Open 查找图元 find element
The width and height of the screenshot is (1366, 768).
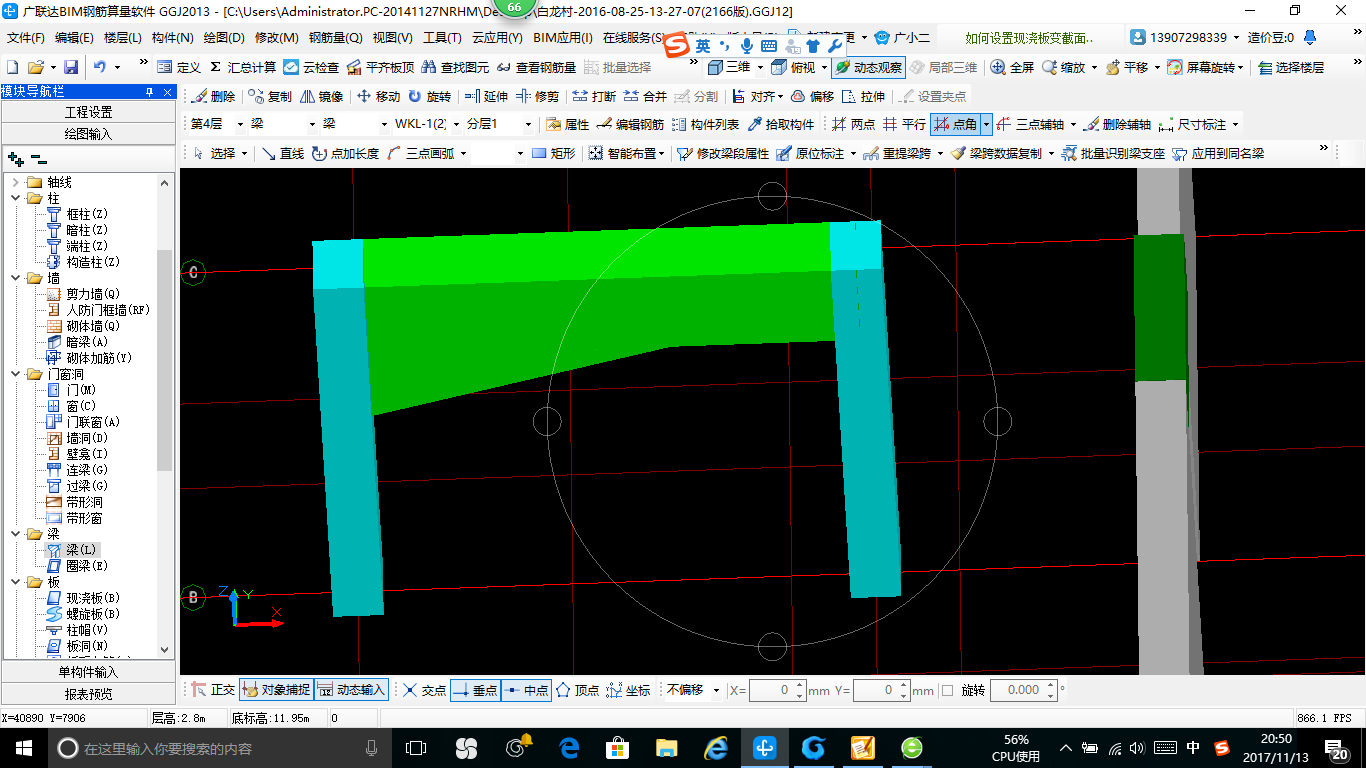tap(455, 67)
